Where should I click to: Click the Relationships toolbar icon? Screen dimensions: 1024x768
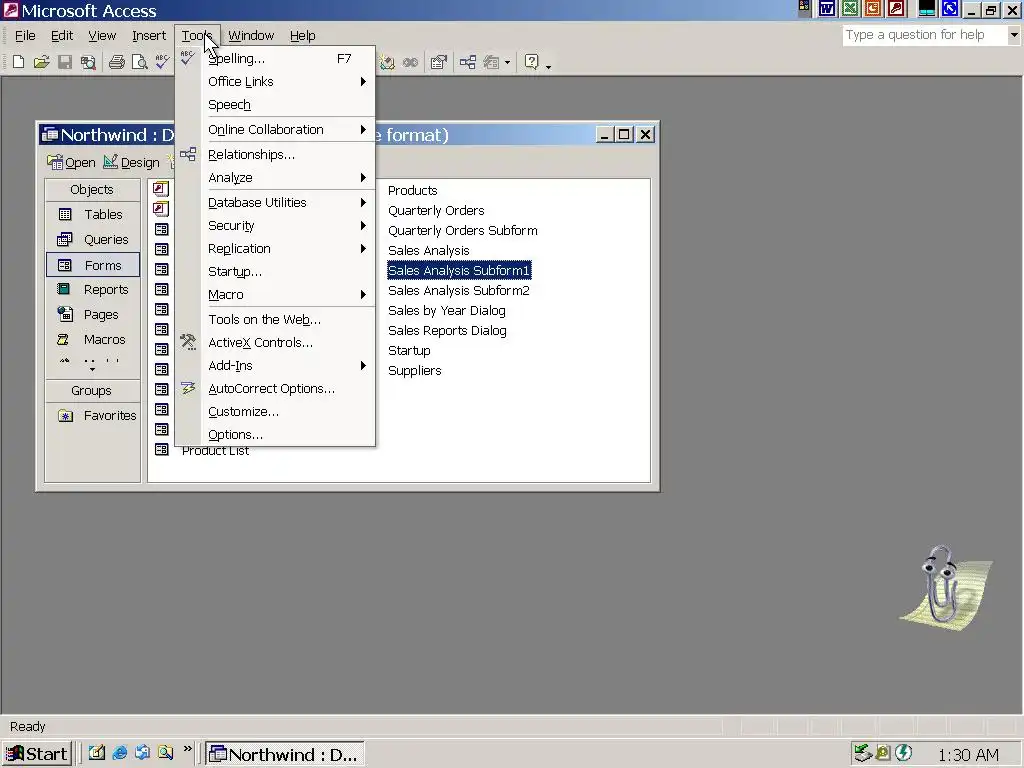tap(468, 62)
